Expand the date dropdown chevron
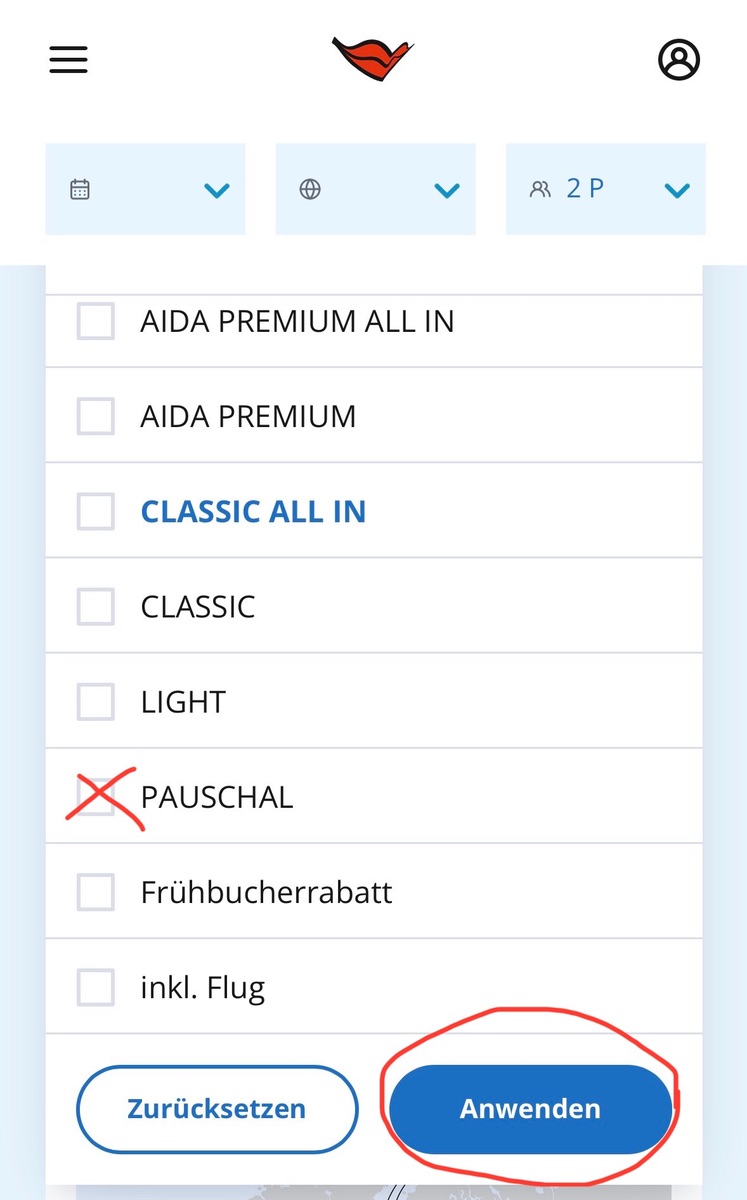Viewport: 747px width, 1200px height. pos(217,190)
